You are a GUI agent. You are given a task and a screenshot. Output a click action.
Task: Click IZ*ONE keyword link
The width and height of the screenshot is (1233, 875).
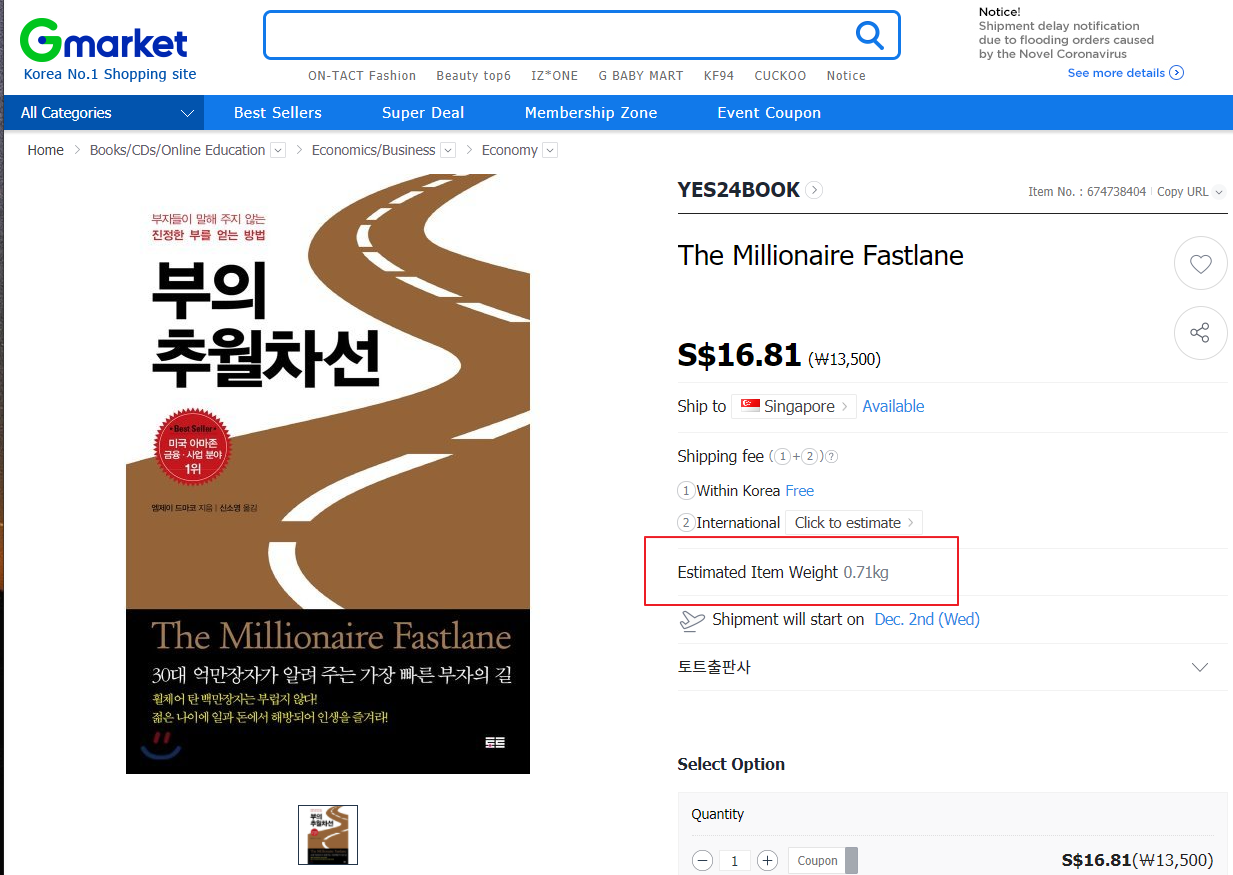pos(555,76)
